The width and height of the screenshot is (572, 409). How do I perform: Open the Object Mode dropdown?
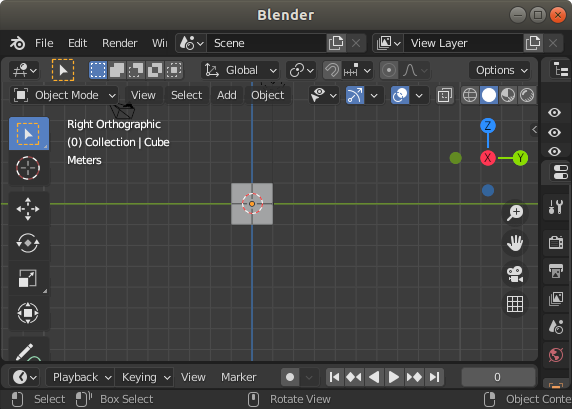click(x=64, y=96)
